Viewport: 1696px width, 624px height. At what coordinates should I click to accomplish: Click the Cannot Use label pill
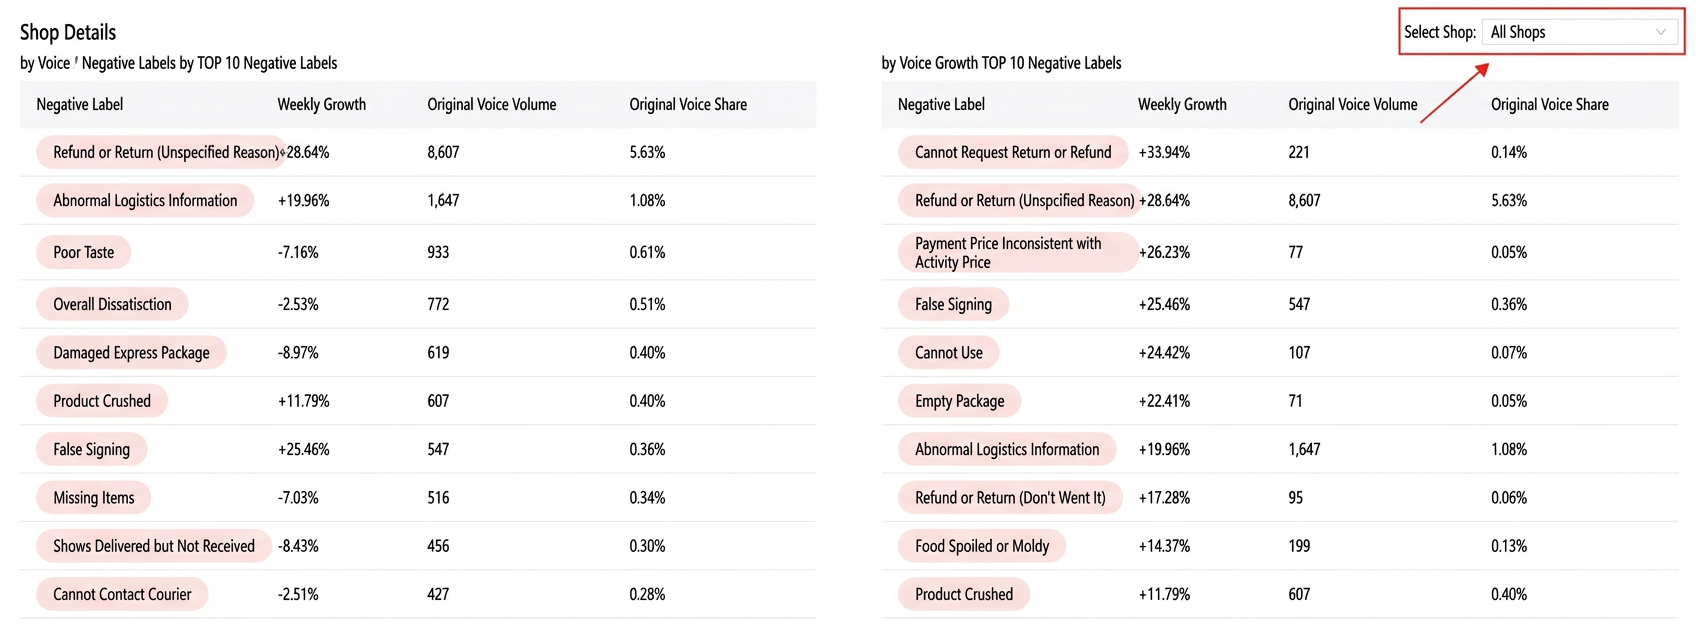point(948,352)
